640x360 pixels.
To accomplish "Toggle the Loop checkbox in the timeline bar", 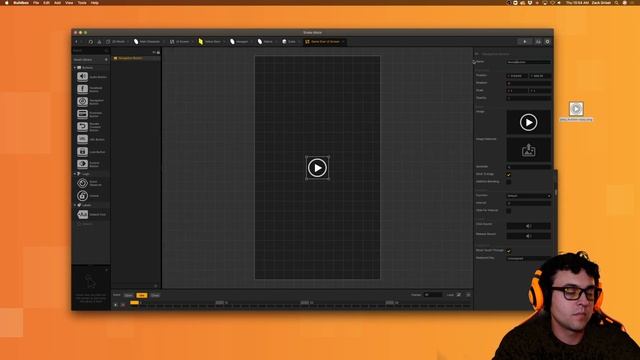I will (459, 295).
